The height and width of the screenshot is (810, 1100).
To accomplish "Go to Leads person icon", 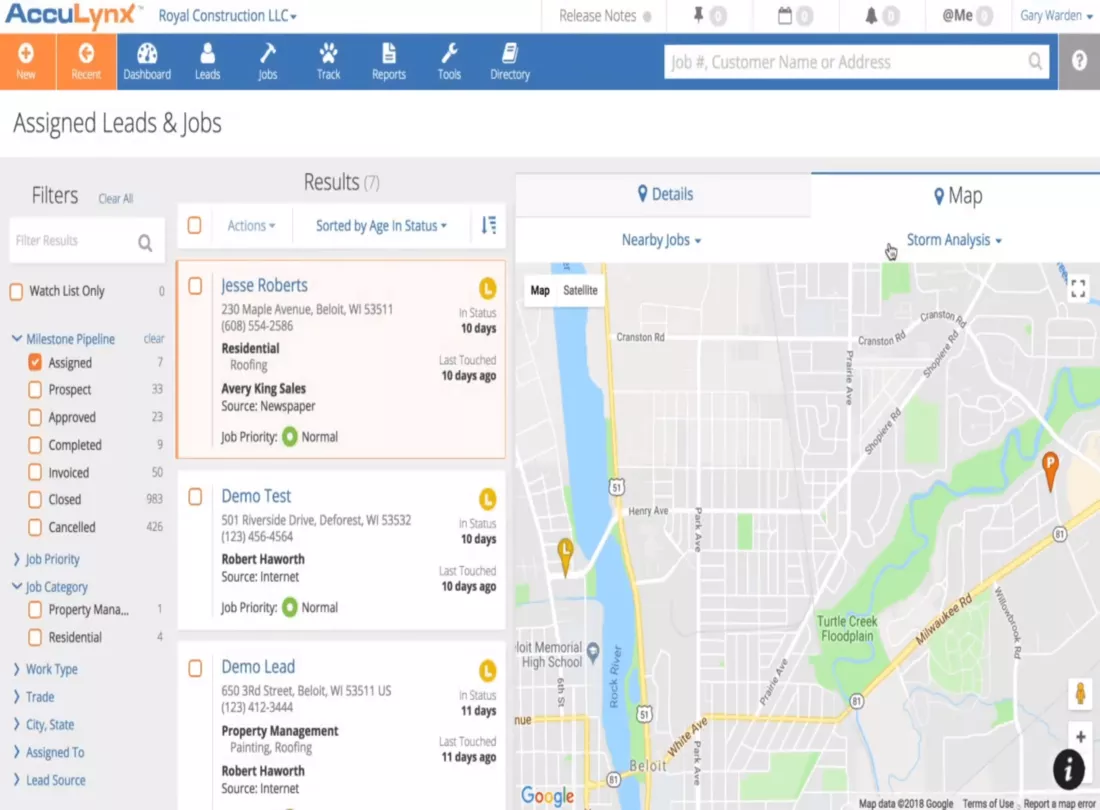I will (x=208, y=54).
